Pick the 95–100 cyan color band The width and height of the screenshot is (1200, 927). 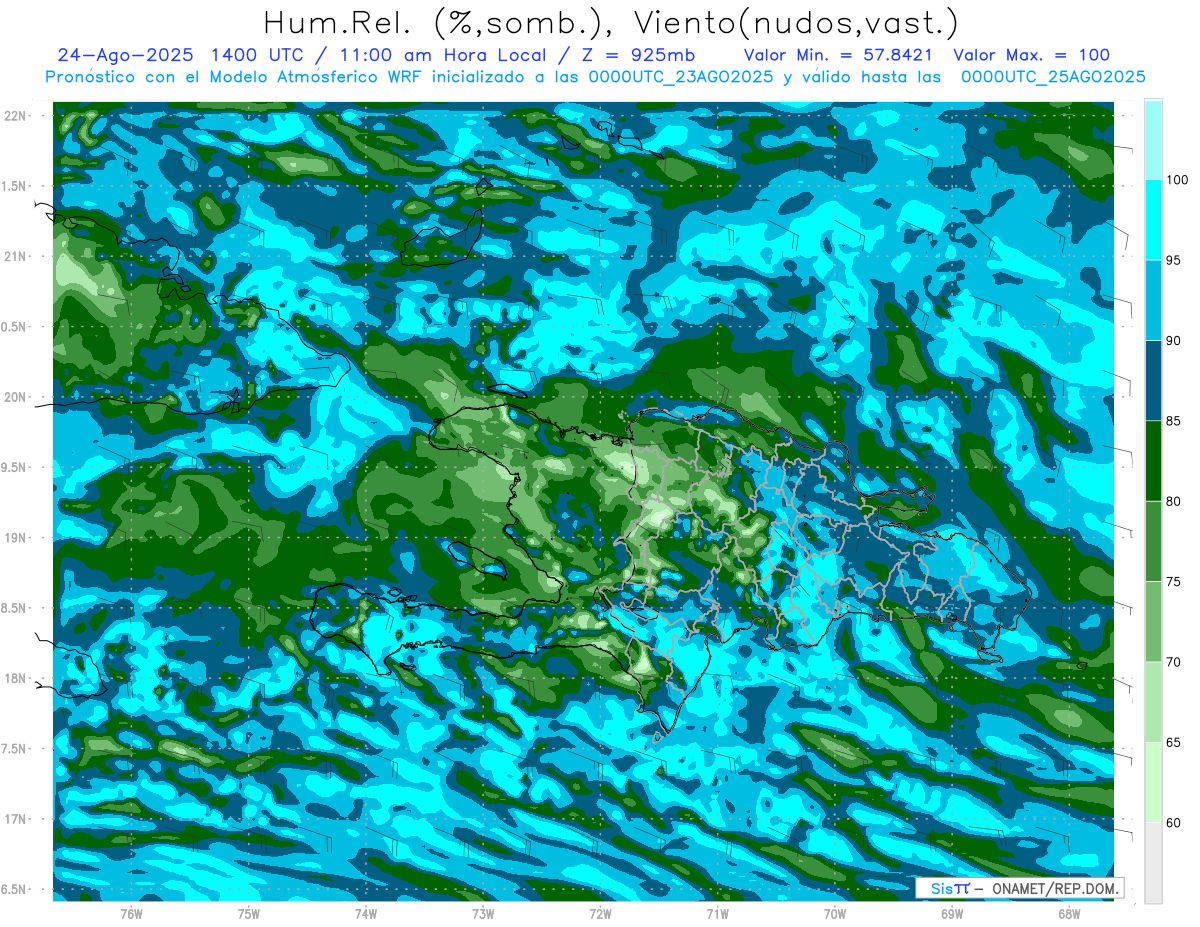click(x=1153, y=220)
